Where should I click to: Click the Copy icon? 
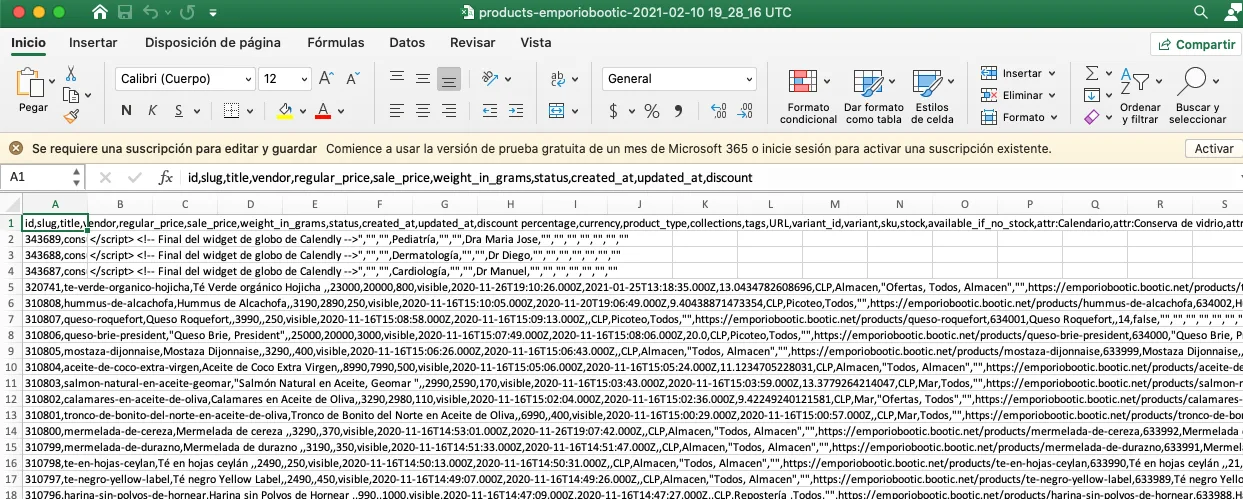tap(69, 96)
